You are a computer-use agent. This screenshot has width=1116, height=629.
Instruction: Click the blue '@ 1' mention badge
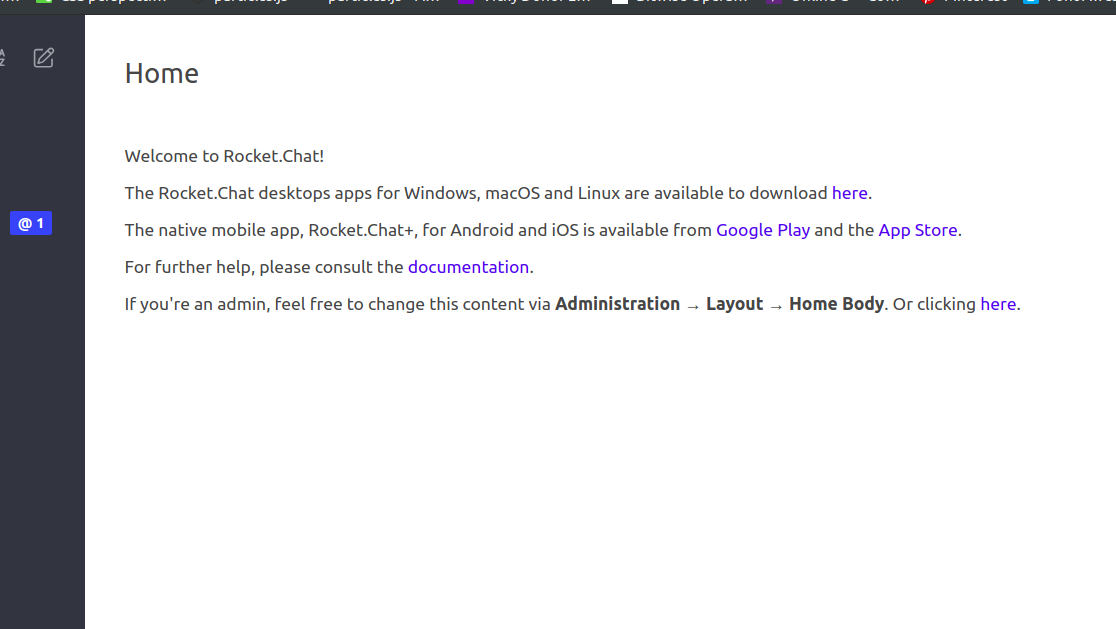(30, 223)
